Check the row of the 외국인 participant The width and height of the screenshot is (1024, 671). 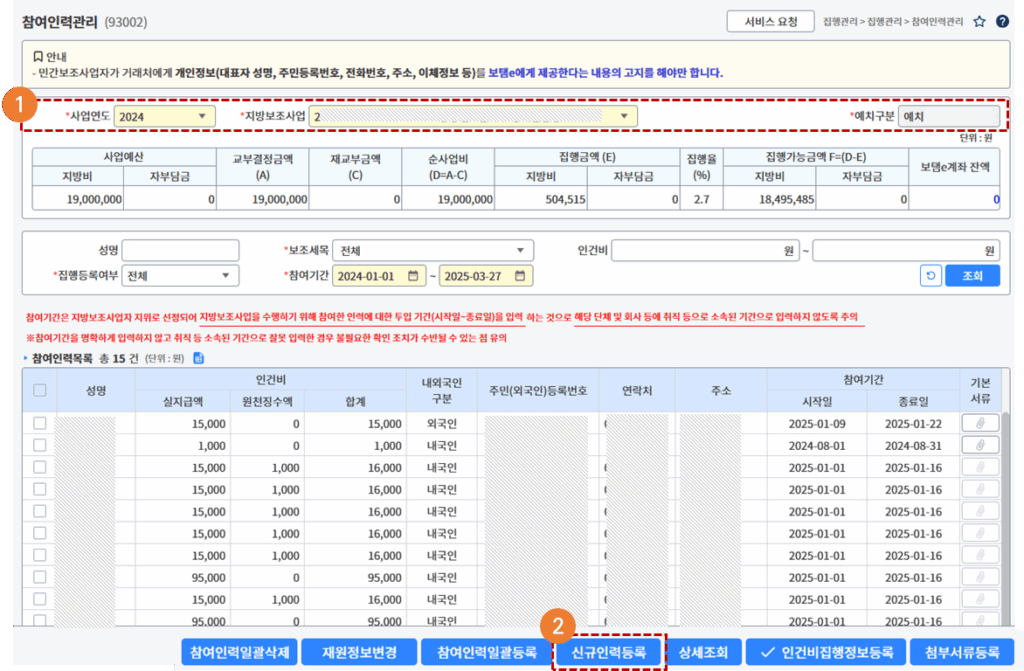coord(40,423)
